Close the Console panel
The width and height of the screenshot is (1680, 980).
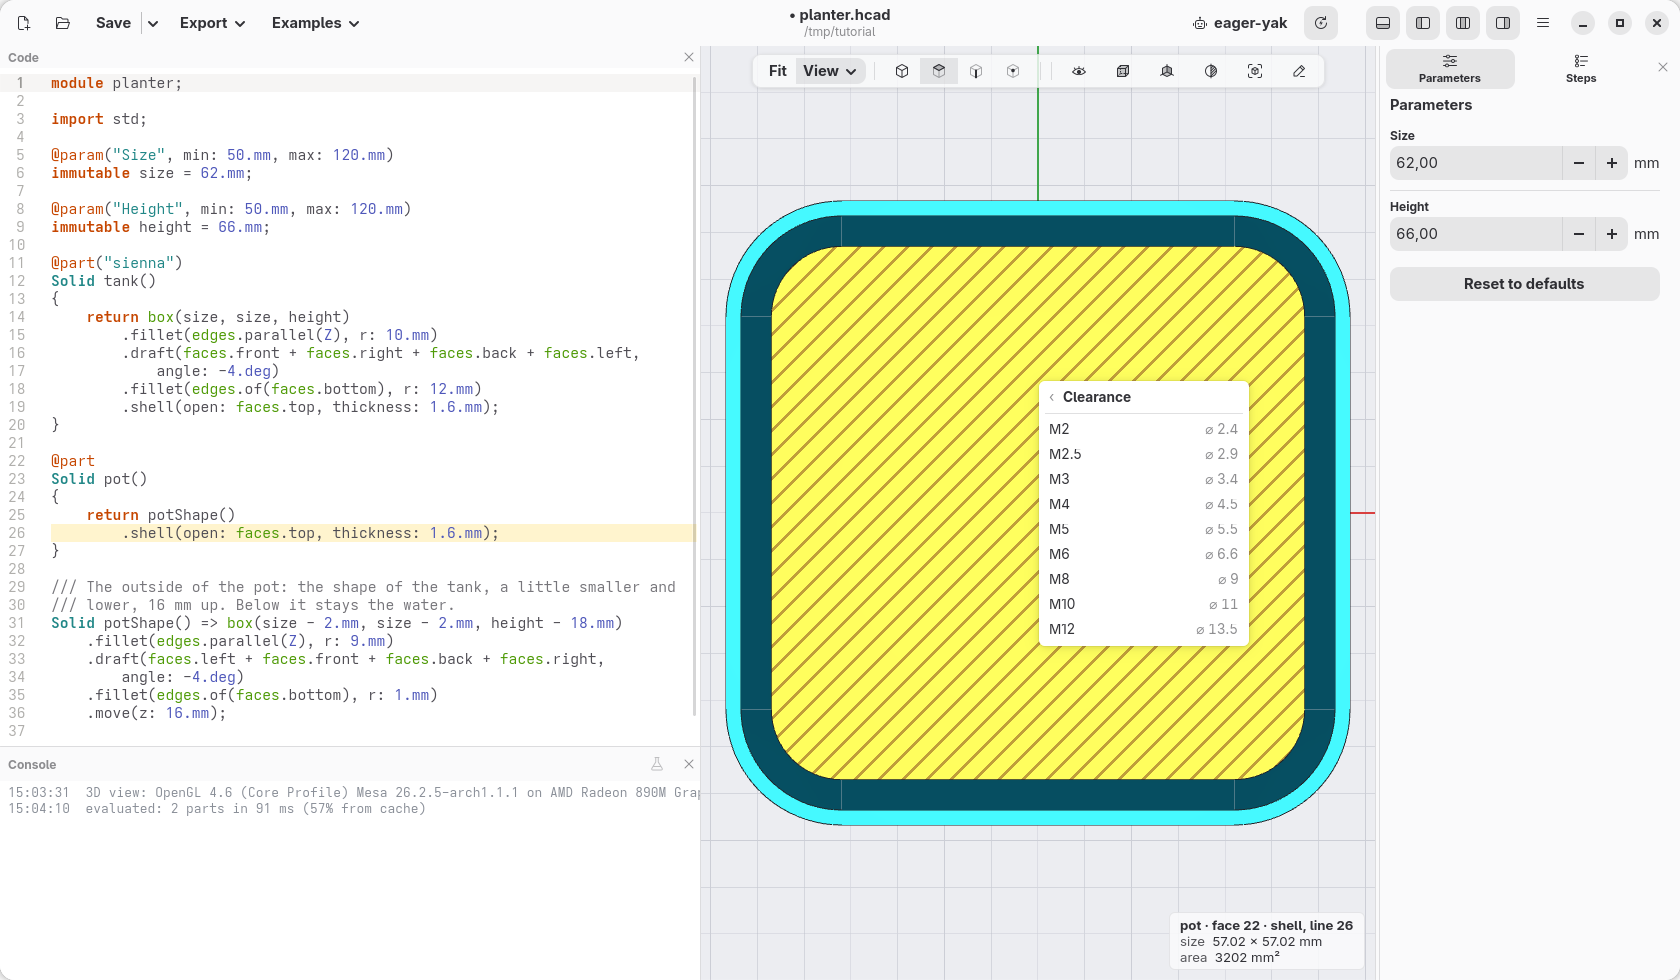pyautogui.click(x=689, y=764)
